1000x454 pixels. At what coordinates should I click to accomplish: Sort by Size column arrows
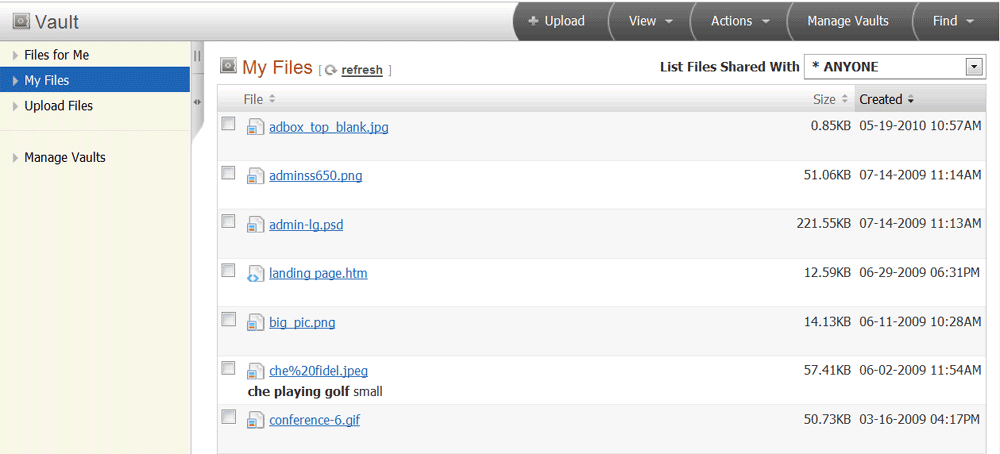pyautogui.click(x=845, y=99)
